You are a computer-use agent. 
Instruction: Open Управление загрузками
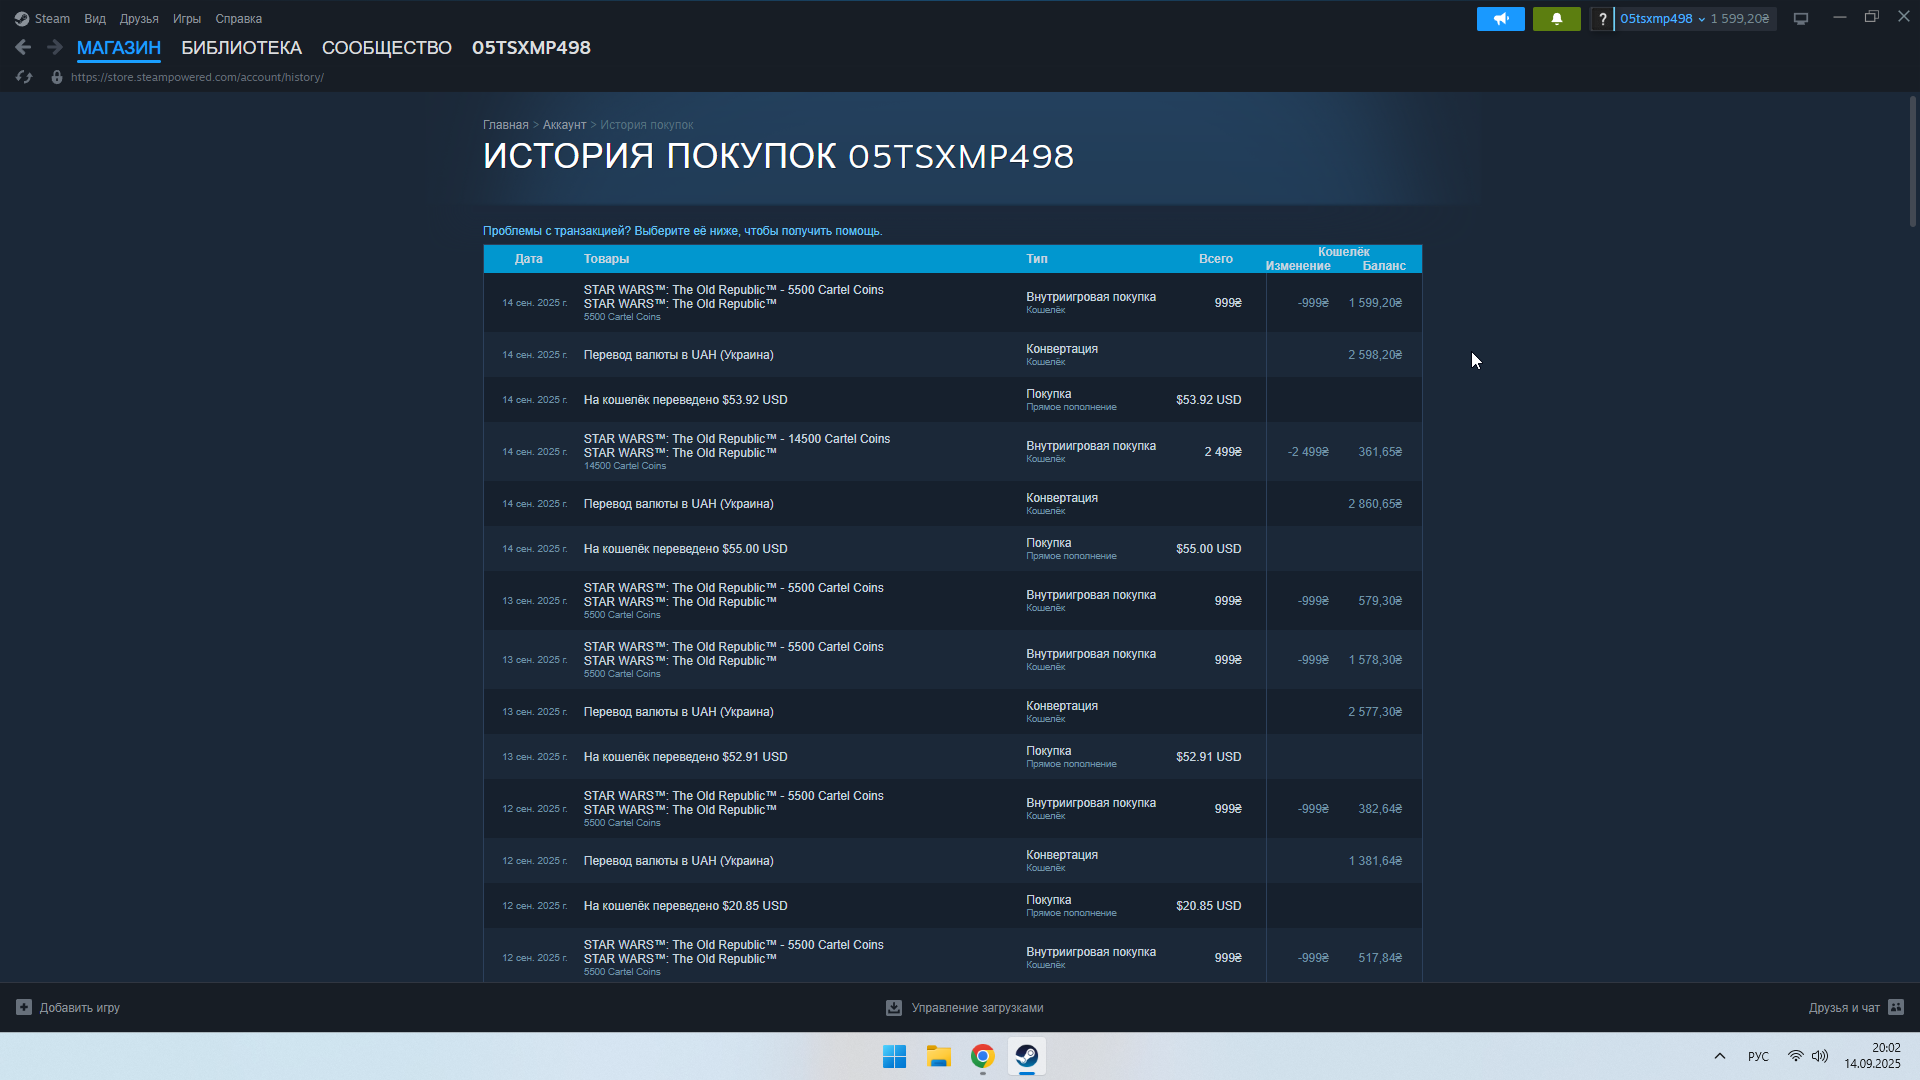[x=965, y=1008]
